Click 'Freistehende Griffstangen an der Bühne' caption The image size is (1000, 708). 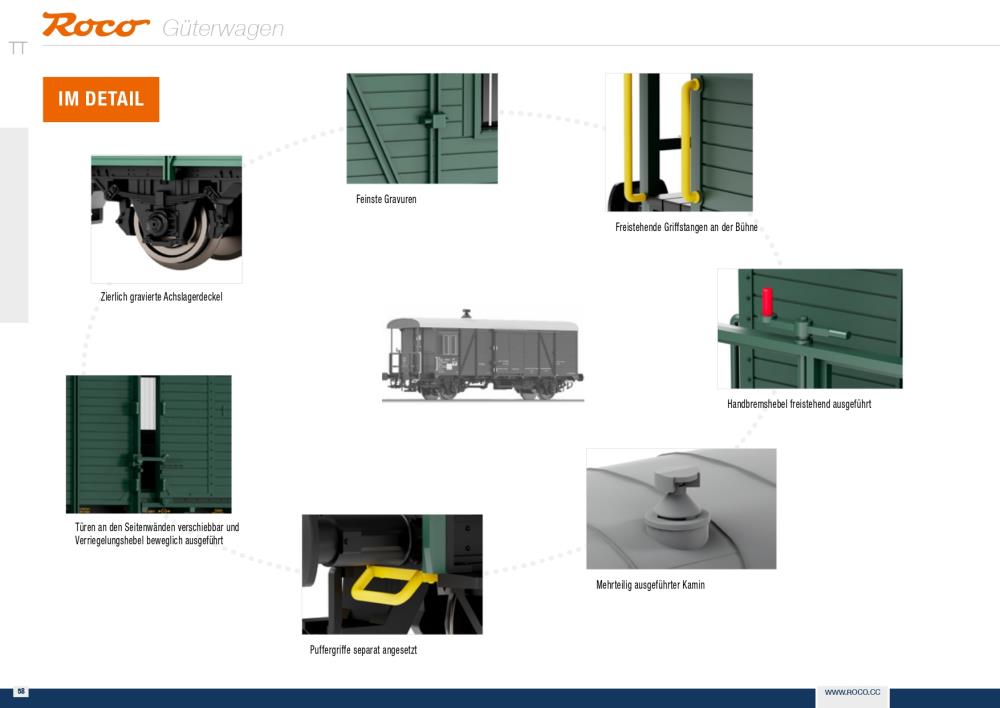click(686, 227)
